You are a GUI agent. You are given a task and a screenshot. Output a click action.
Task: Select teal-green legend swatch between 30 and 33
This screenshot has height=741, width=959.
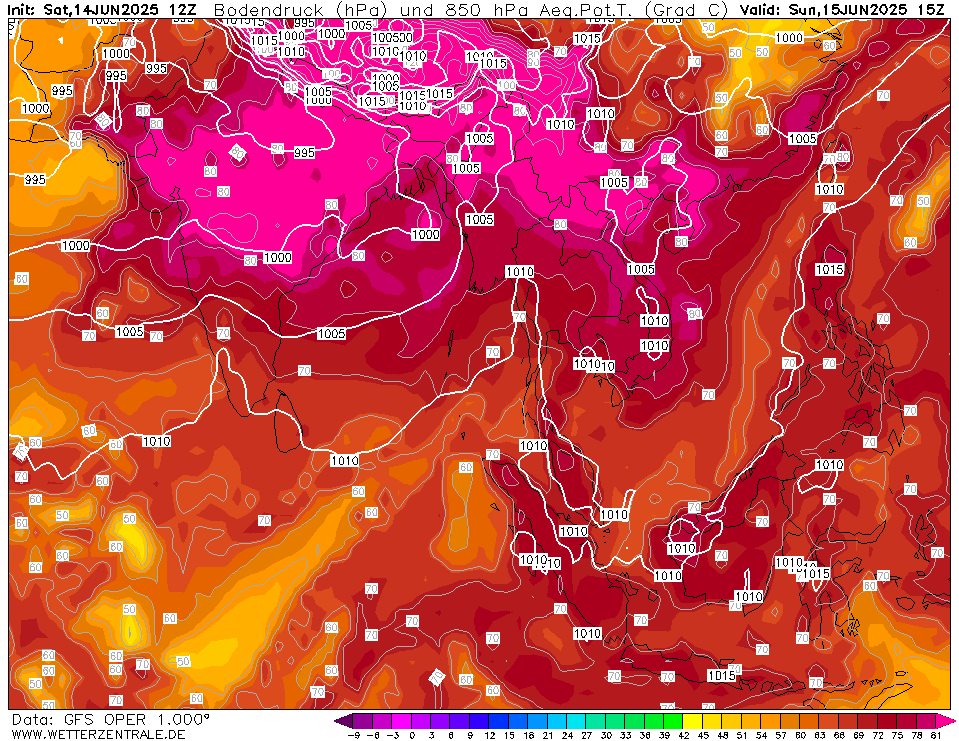[x=615, y=721]
